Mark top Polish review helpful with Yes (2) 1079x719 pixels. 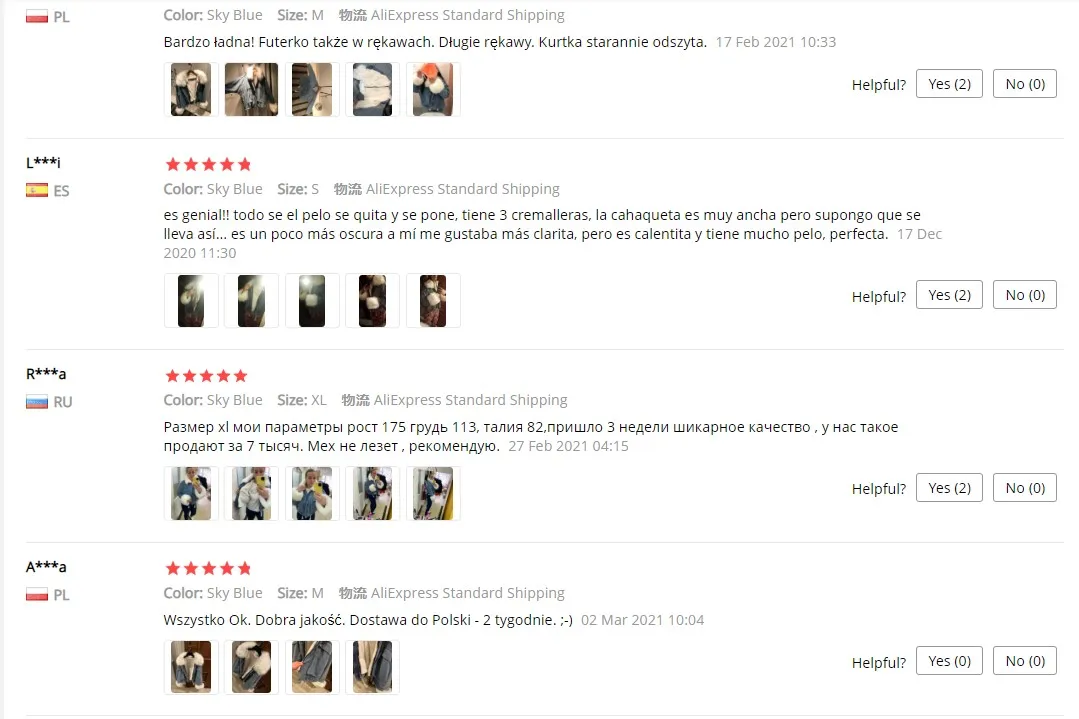(x=949, y=84)
